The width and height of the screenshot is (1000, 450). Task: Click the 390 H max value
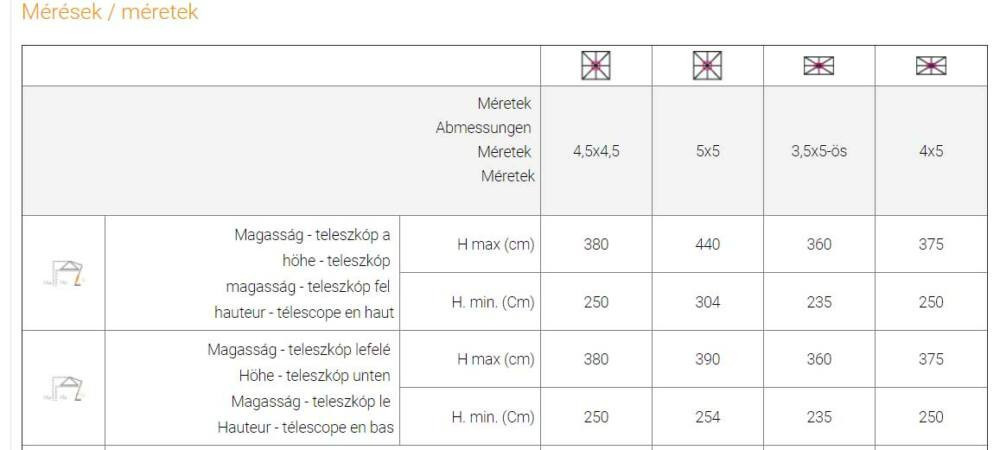tap(708, 359)
